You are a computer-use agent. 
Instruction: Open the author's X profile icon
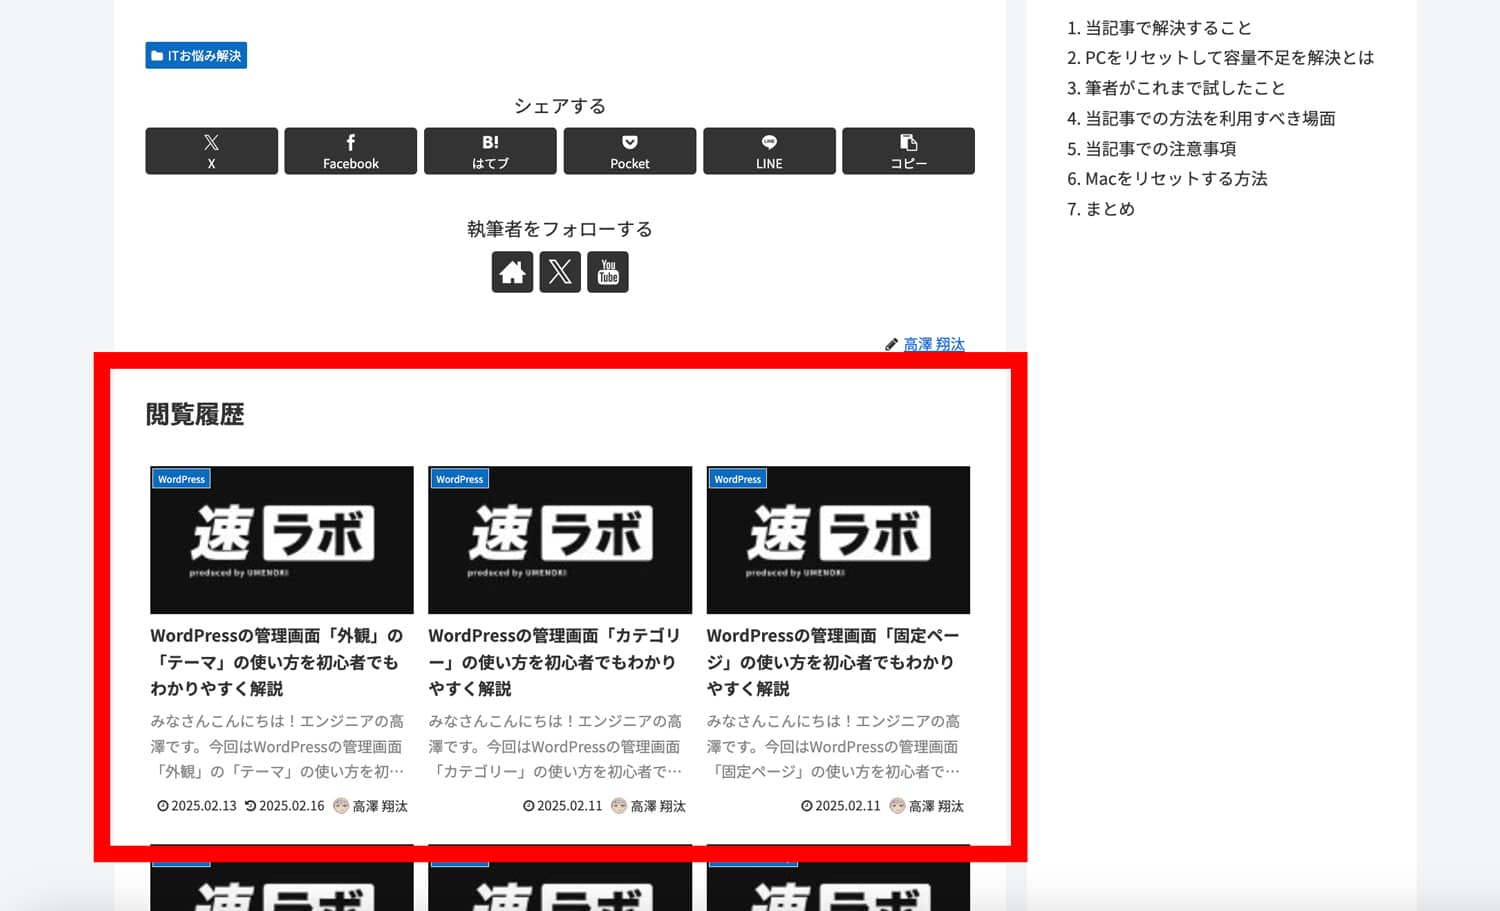560,271
